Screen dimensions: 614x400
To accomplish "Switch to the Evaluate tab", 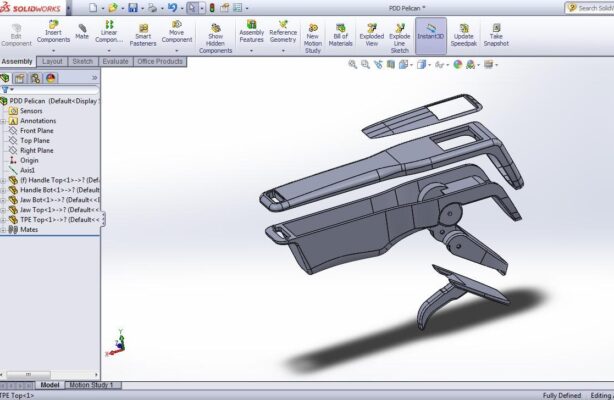I will click(x=115, y=61).
